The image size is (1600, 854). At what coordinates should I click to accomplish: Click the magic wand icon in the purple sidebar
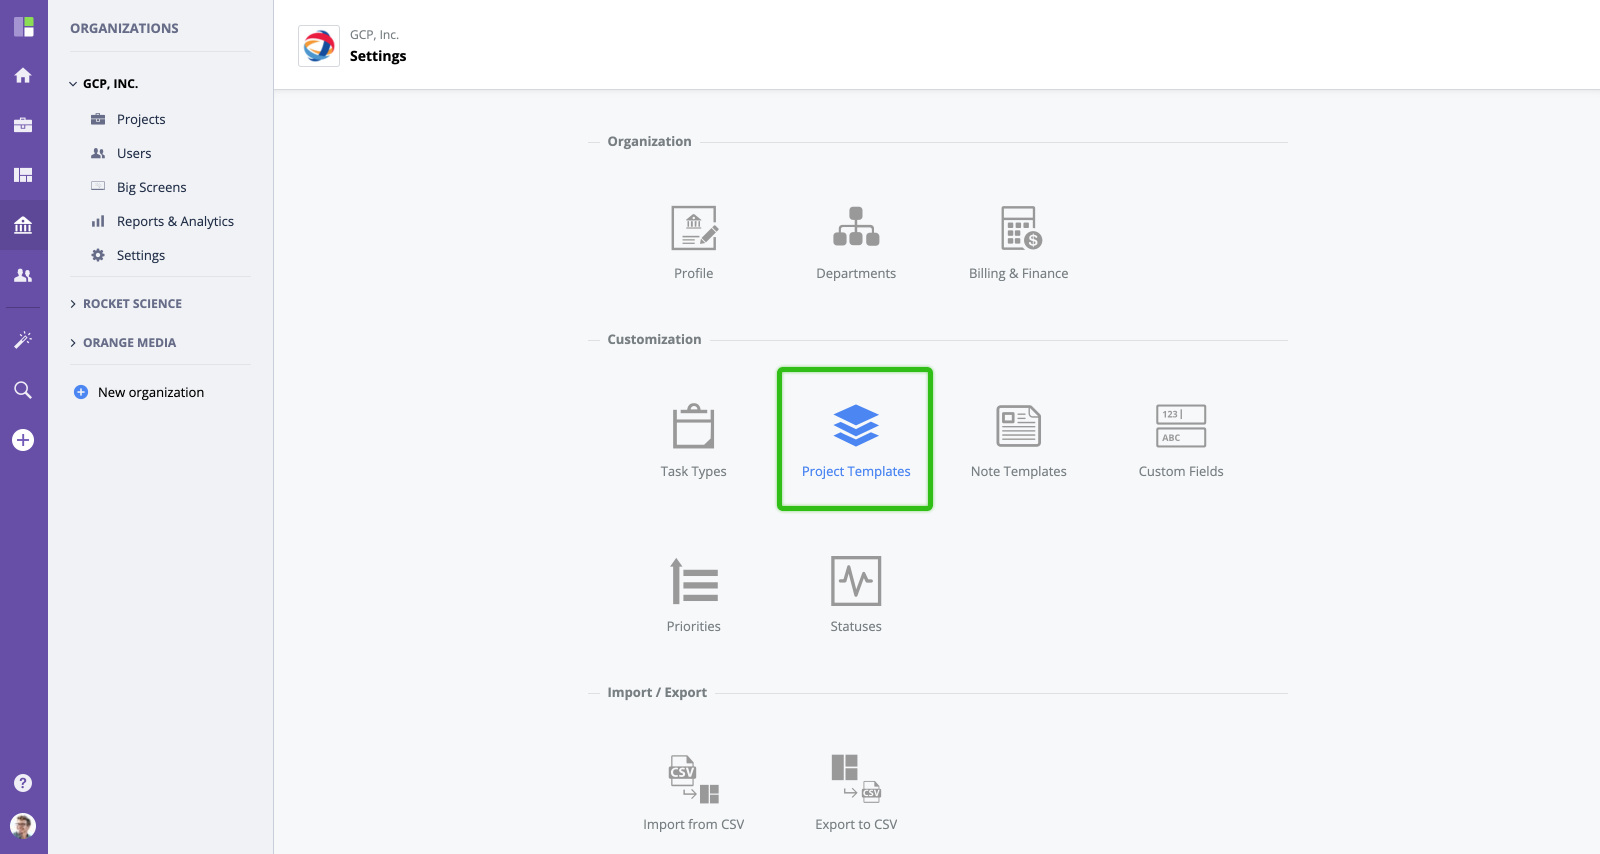tap(23, 340)
